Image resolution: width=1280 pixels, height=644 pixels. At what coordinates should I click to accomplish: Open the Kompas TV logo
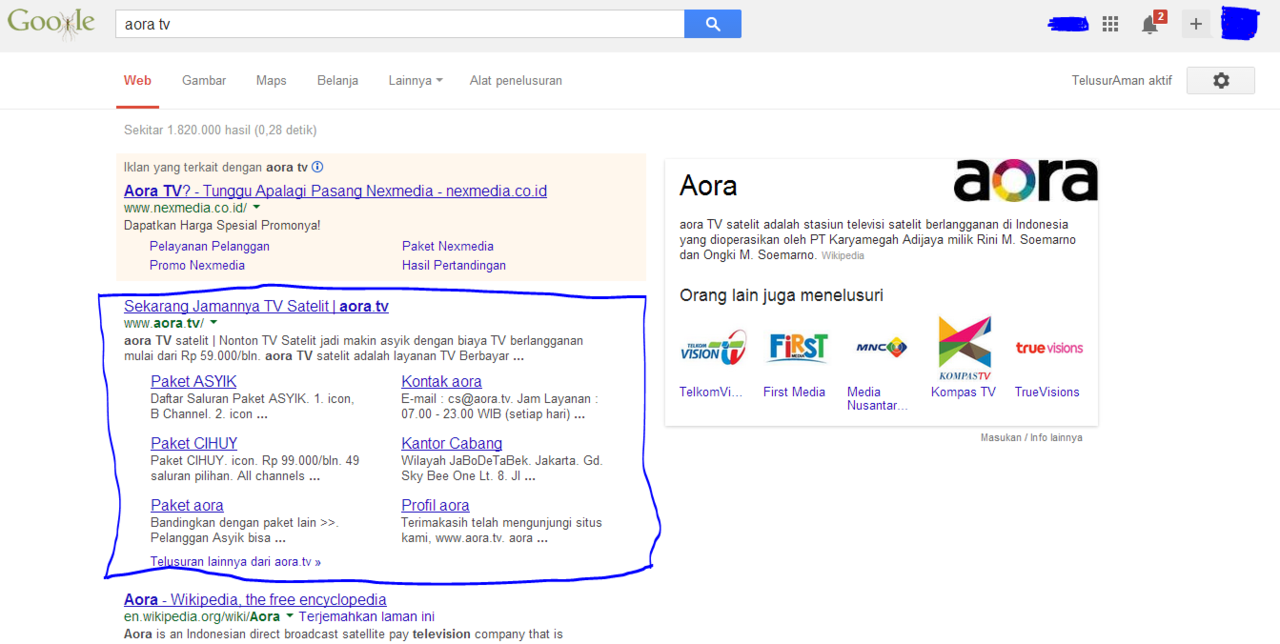tap(965, 347)
